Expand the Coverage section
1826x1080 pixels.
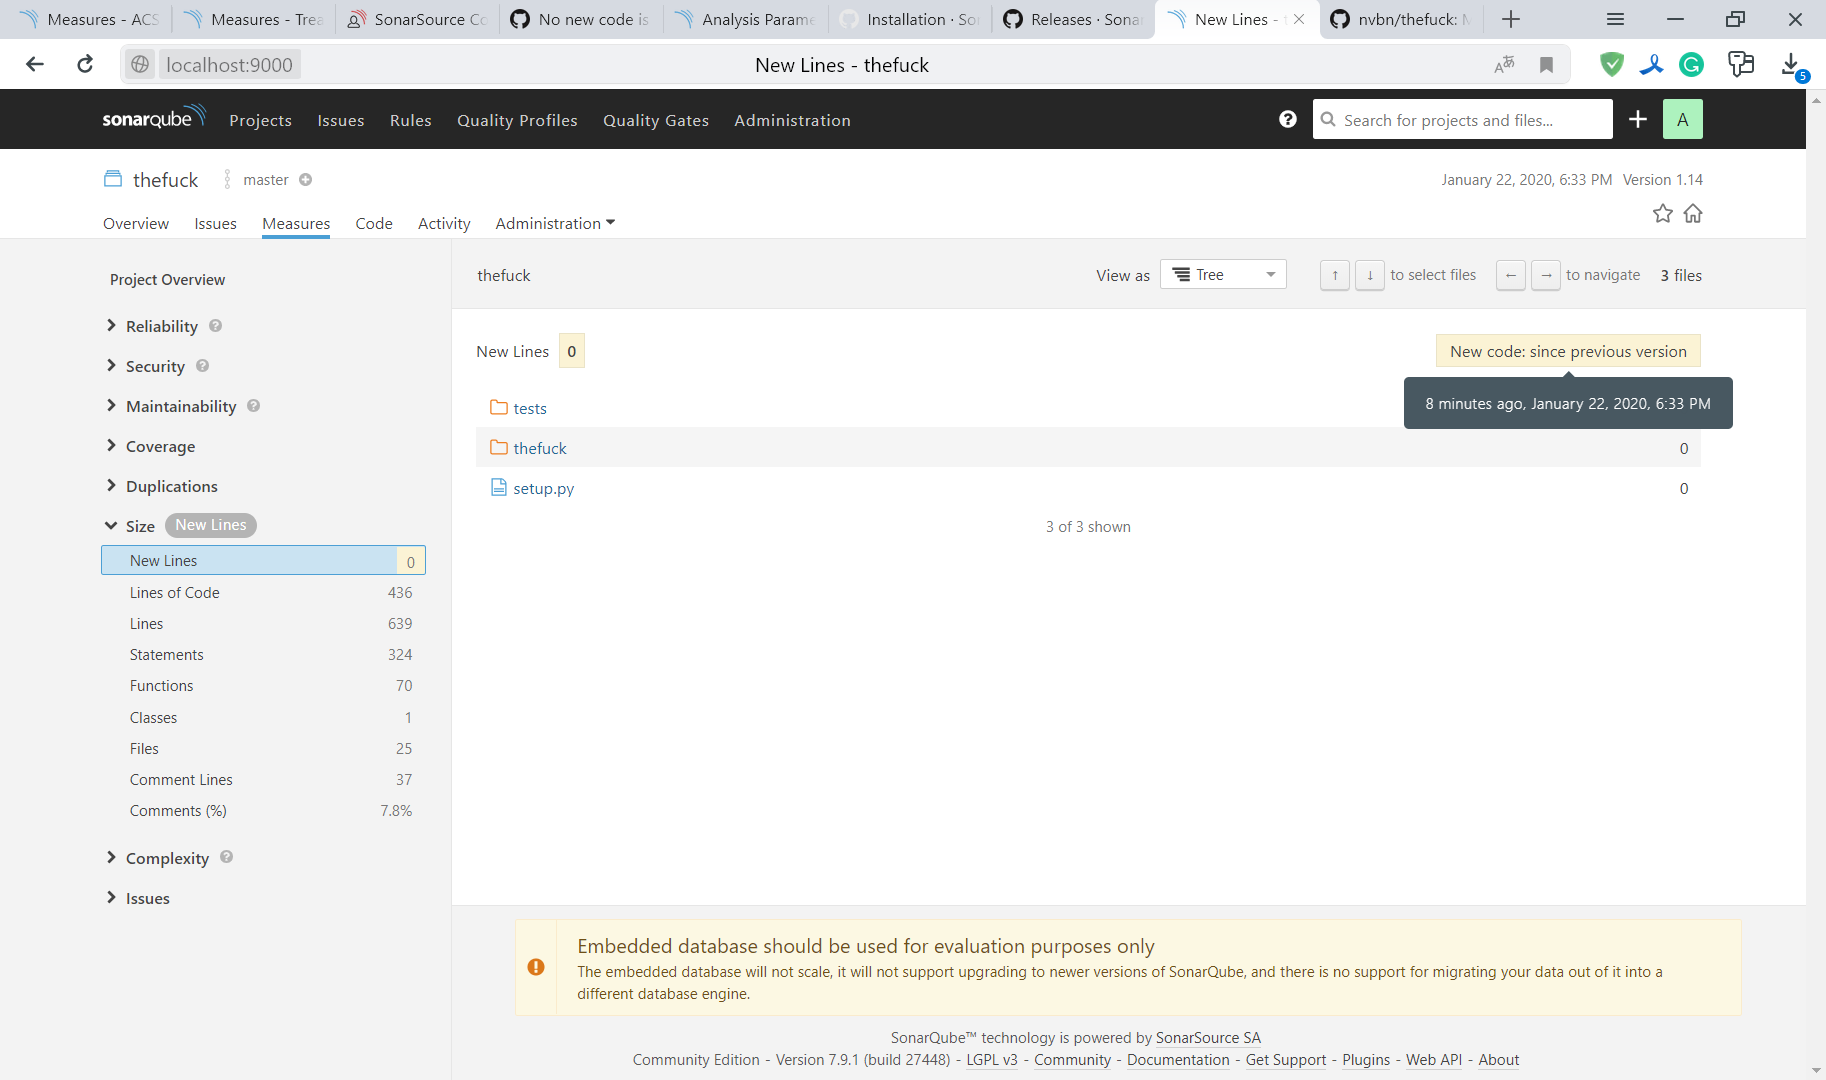[x=150, y=446]
